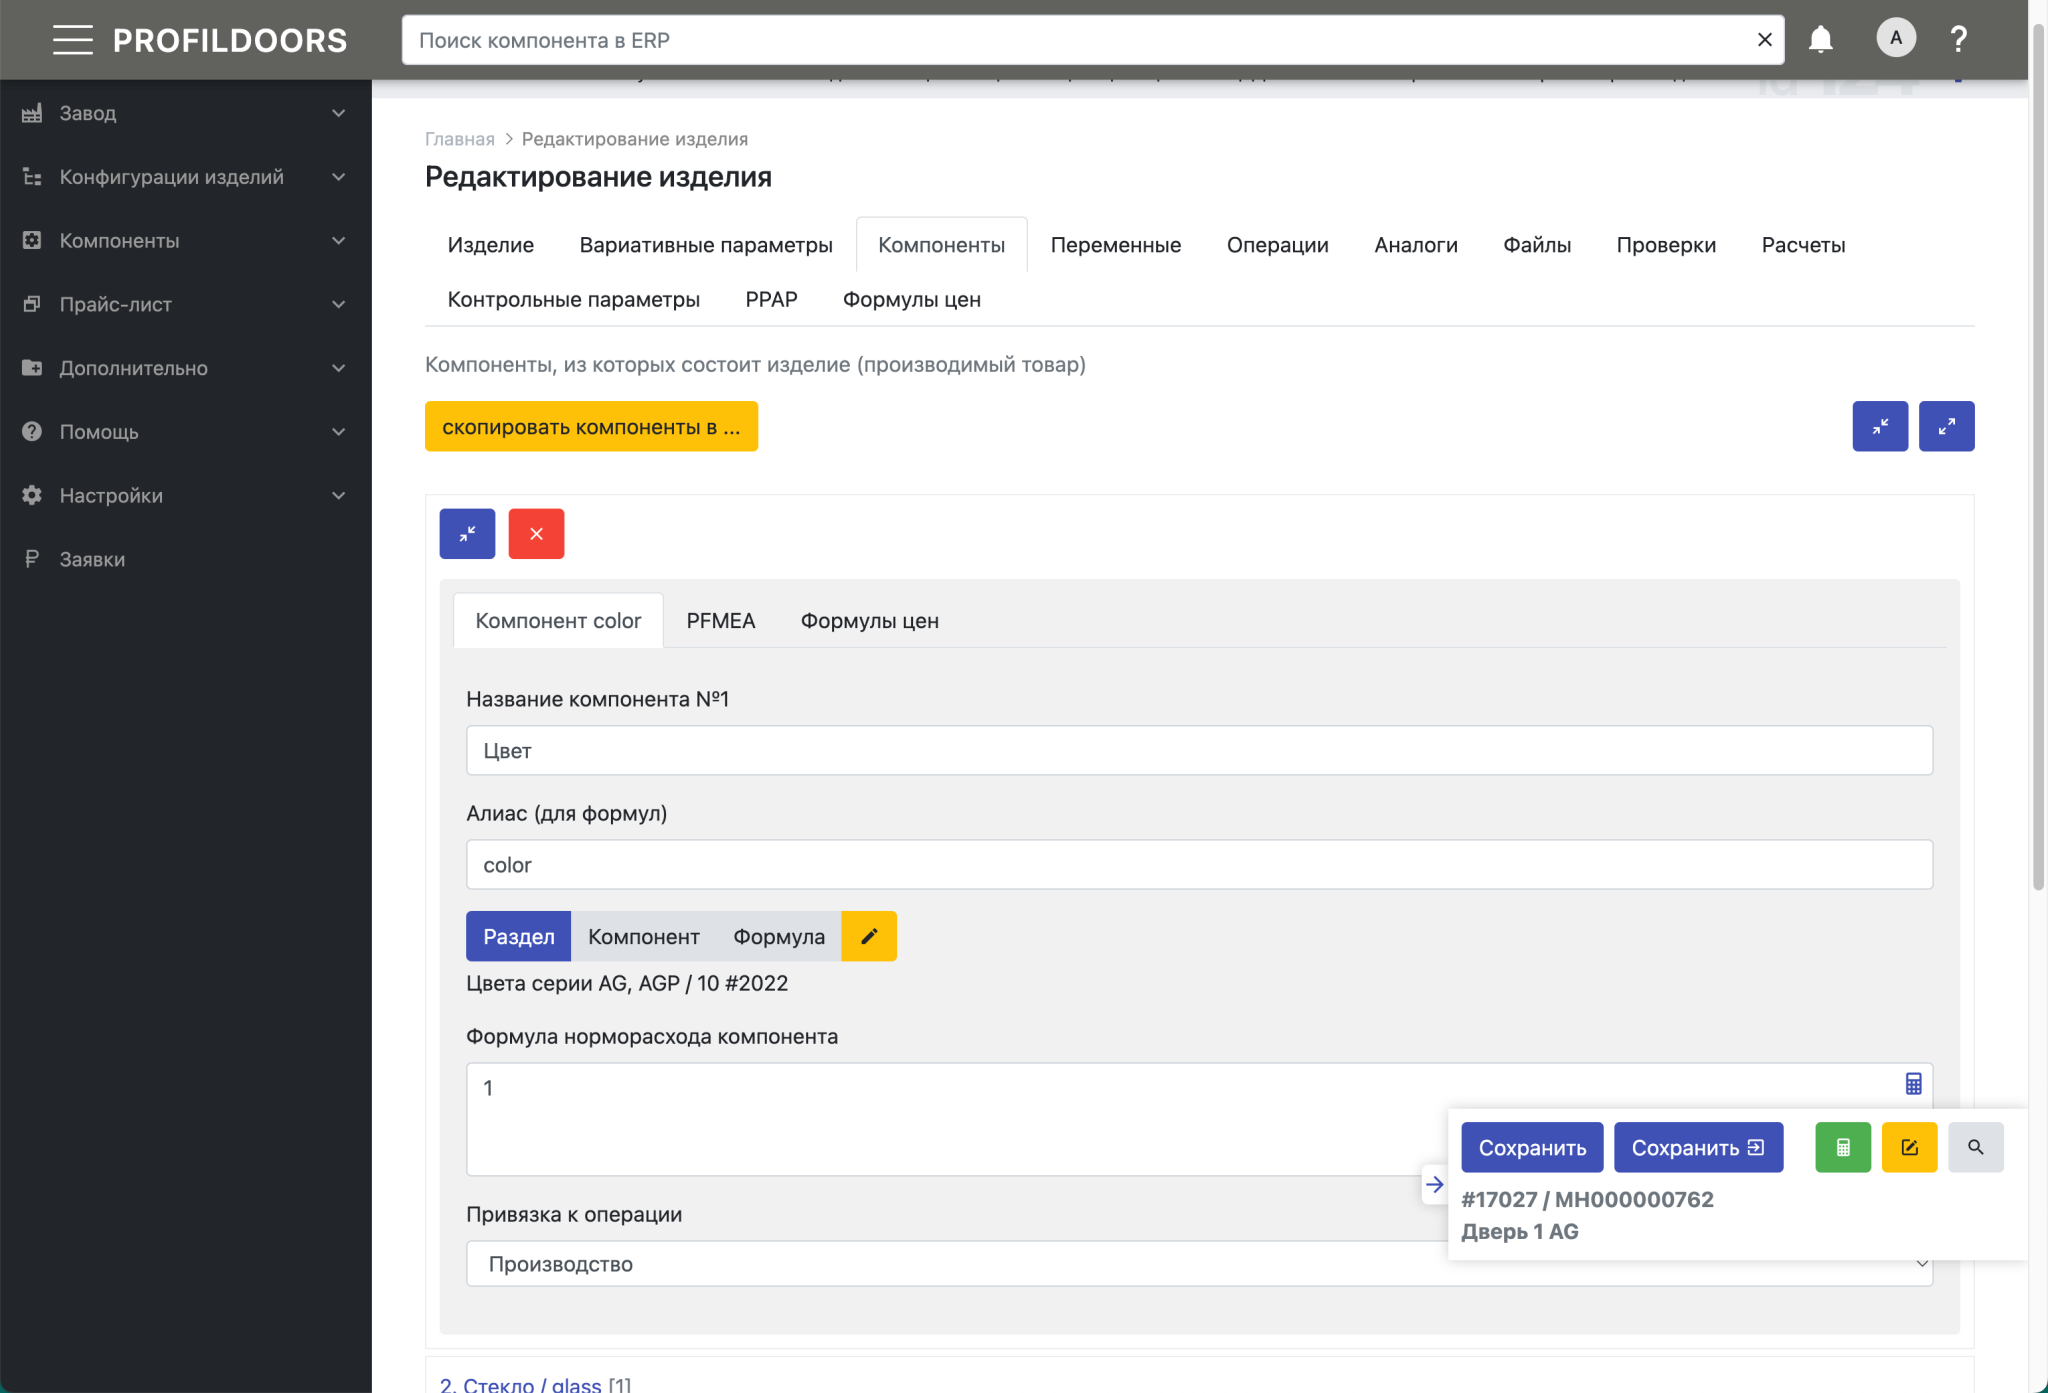
Task: Select the Раздел toggle option
Action: (x=518, y=937)
